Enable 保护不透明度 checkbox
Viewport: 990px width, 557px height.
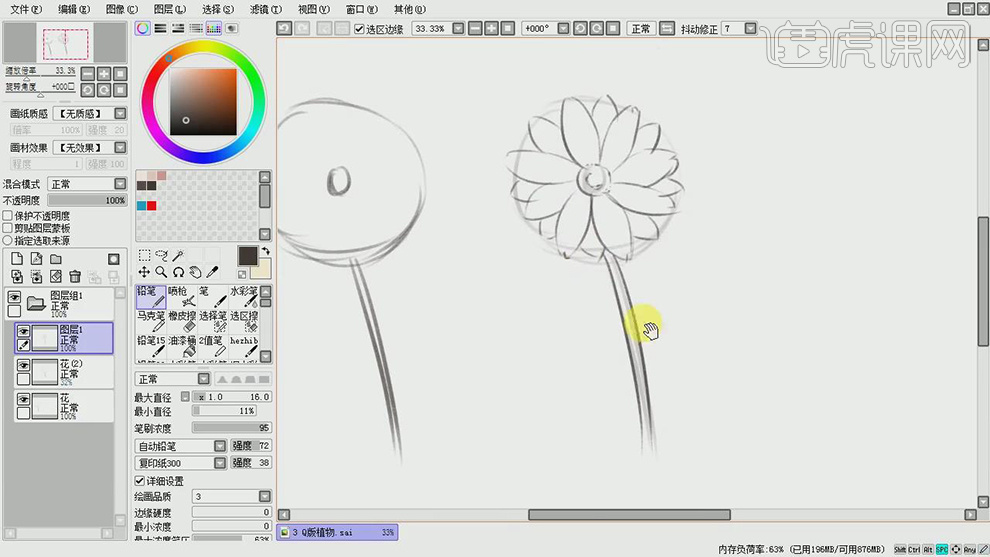point(8,216)
